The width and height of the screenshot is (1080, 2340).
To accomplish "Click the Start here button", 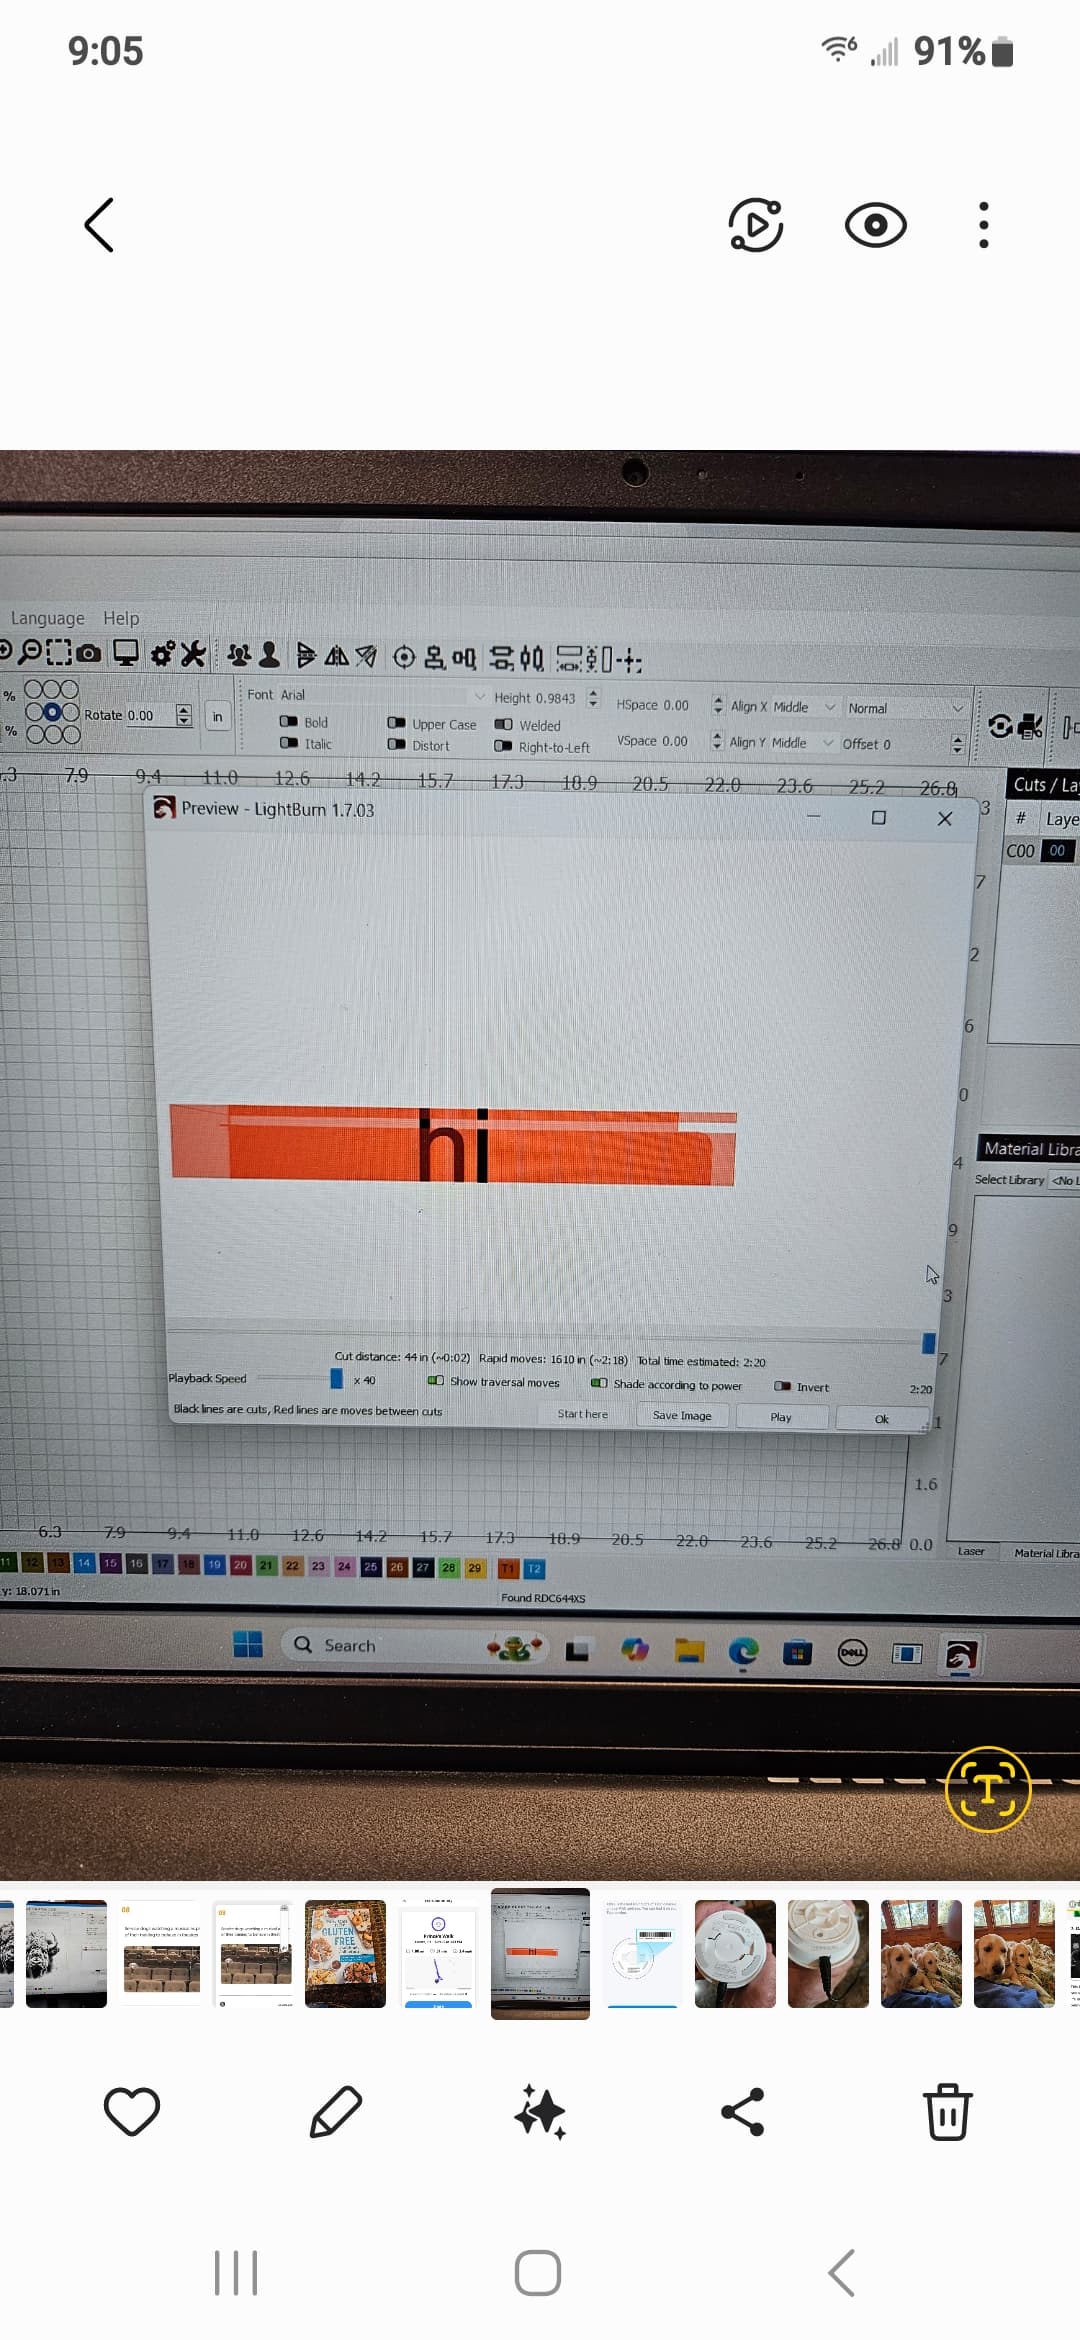I will [x=583, y=1414].
